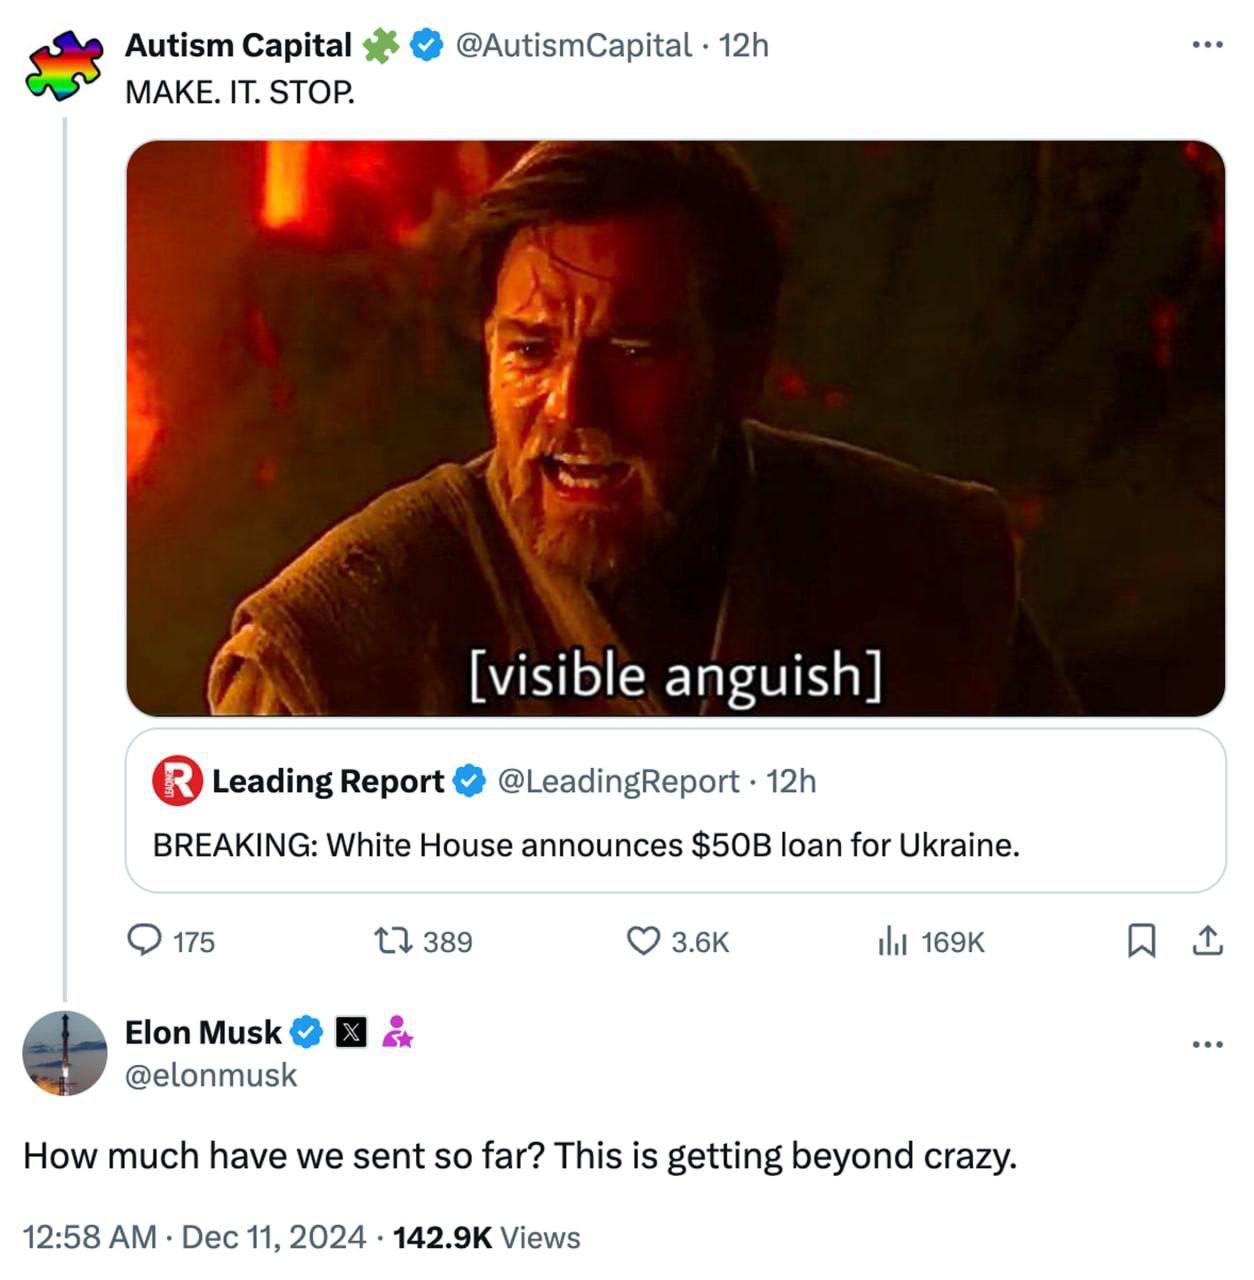
Task: Open the @AutismCapital handle link
Action: tap(573, 45)
